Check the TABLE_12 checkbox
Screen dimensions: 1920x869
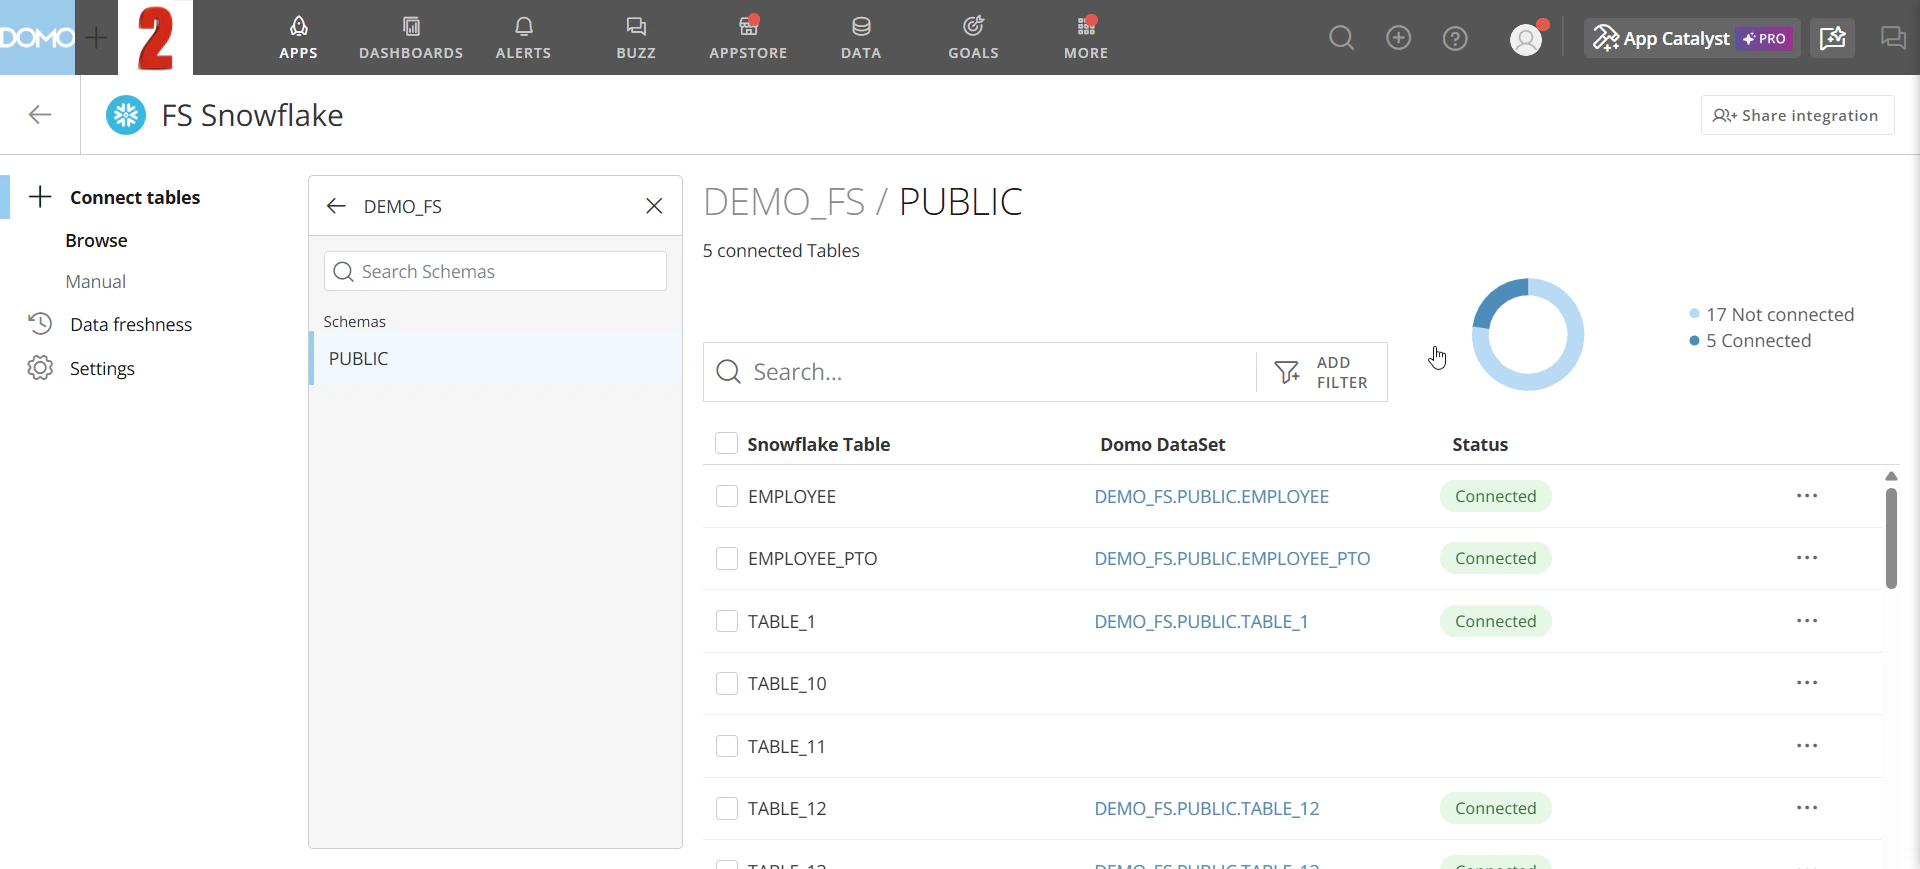click(727, 808)
